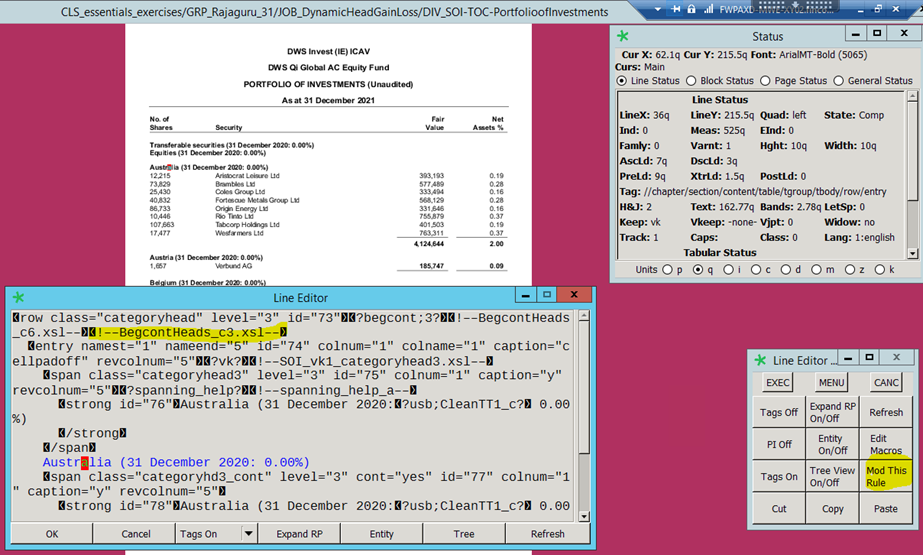The image size is (923, 555).
Task: Click Refresh in Line Editor bottom bar
Action: point(547,534)
